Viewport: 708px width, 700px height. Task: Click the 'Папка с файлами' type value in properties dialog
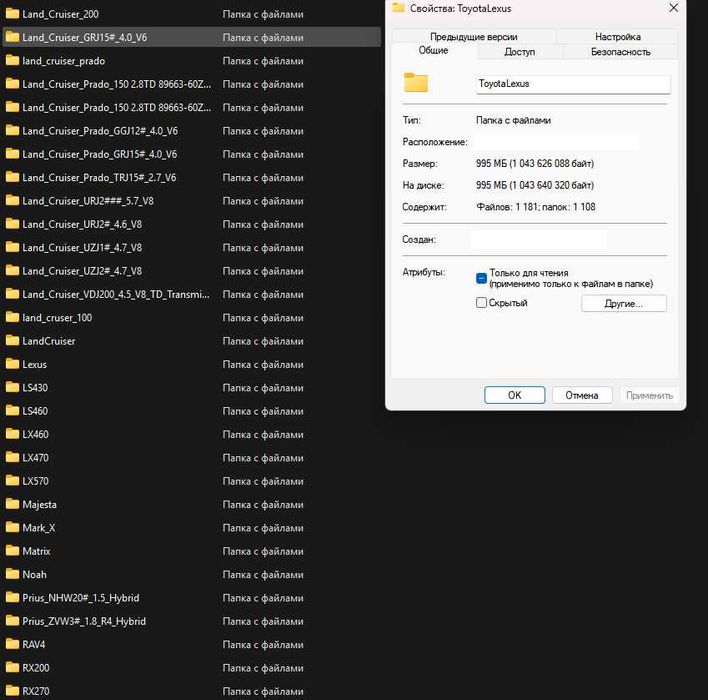click(x=513, y=120)
